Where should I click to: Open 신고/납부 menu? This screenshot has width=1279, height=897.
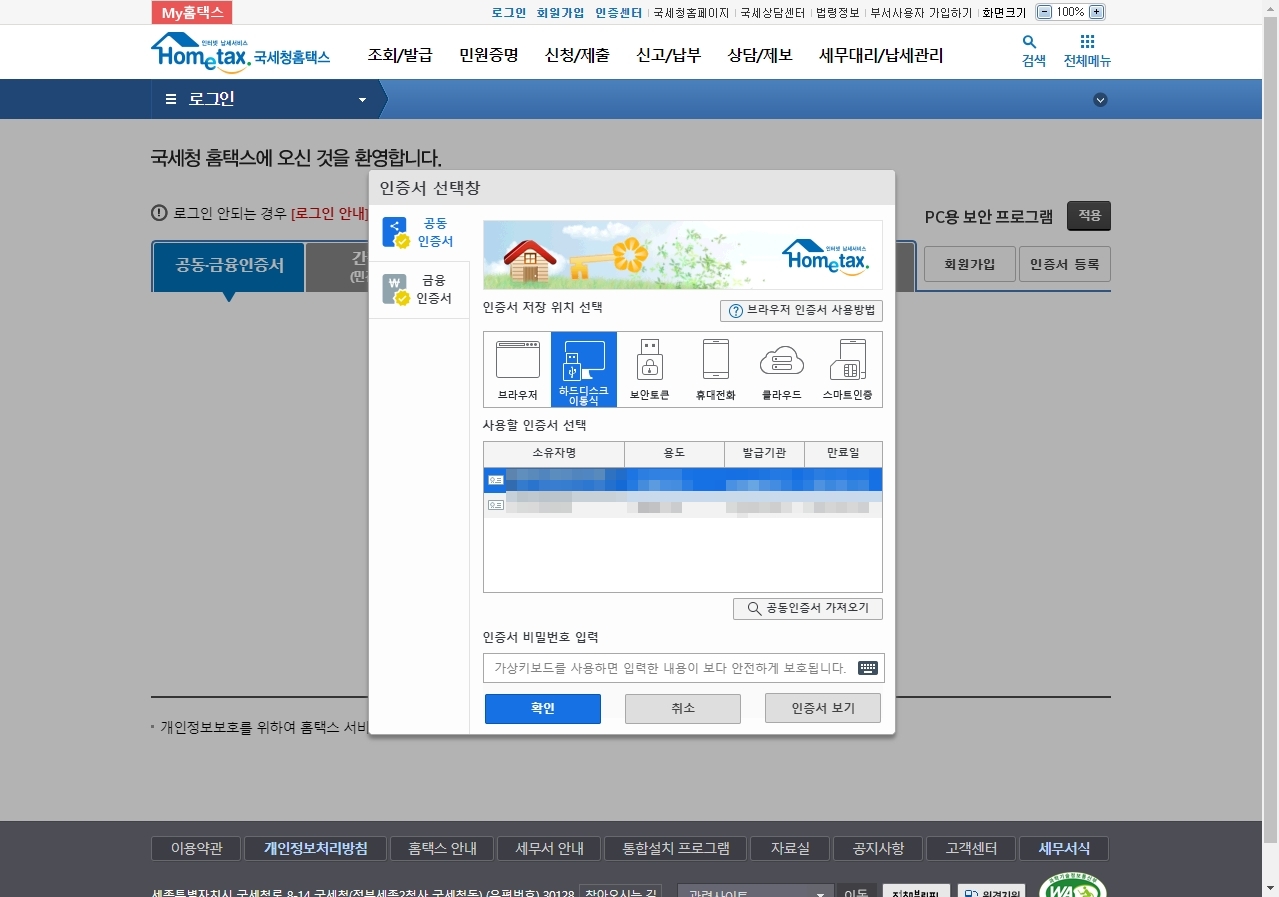(x=669, y=55)
